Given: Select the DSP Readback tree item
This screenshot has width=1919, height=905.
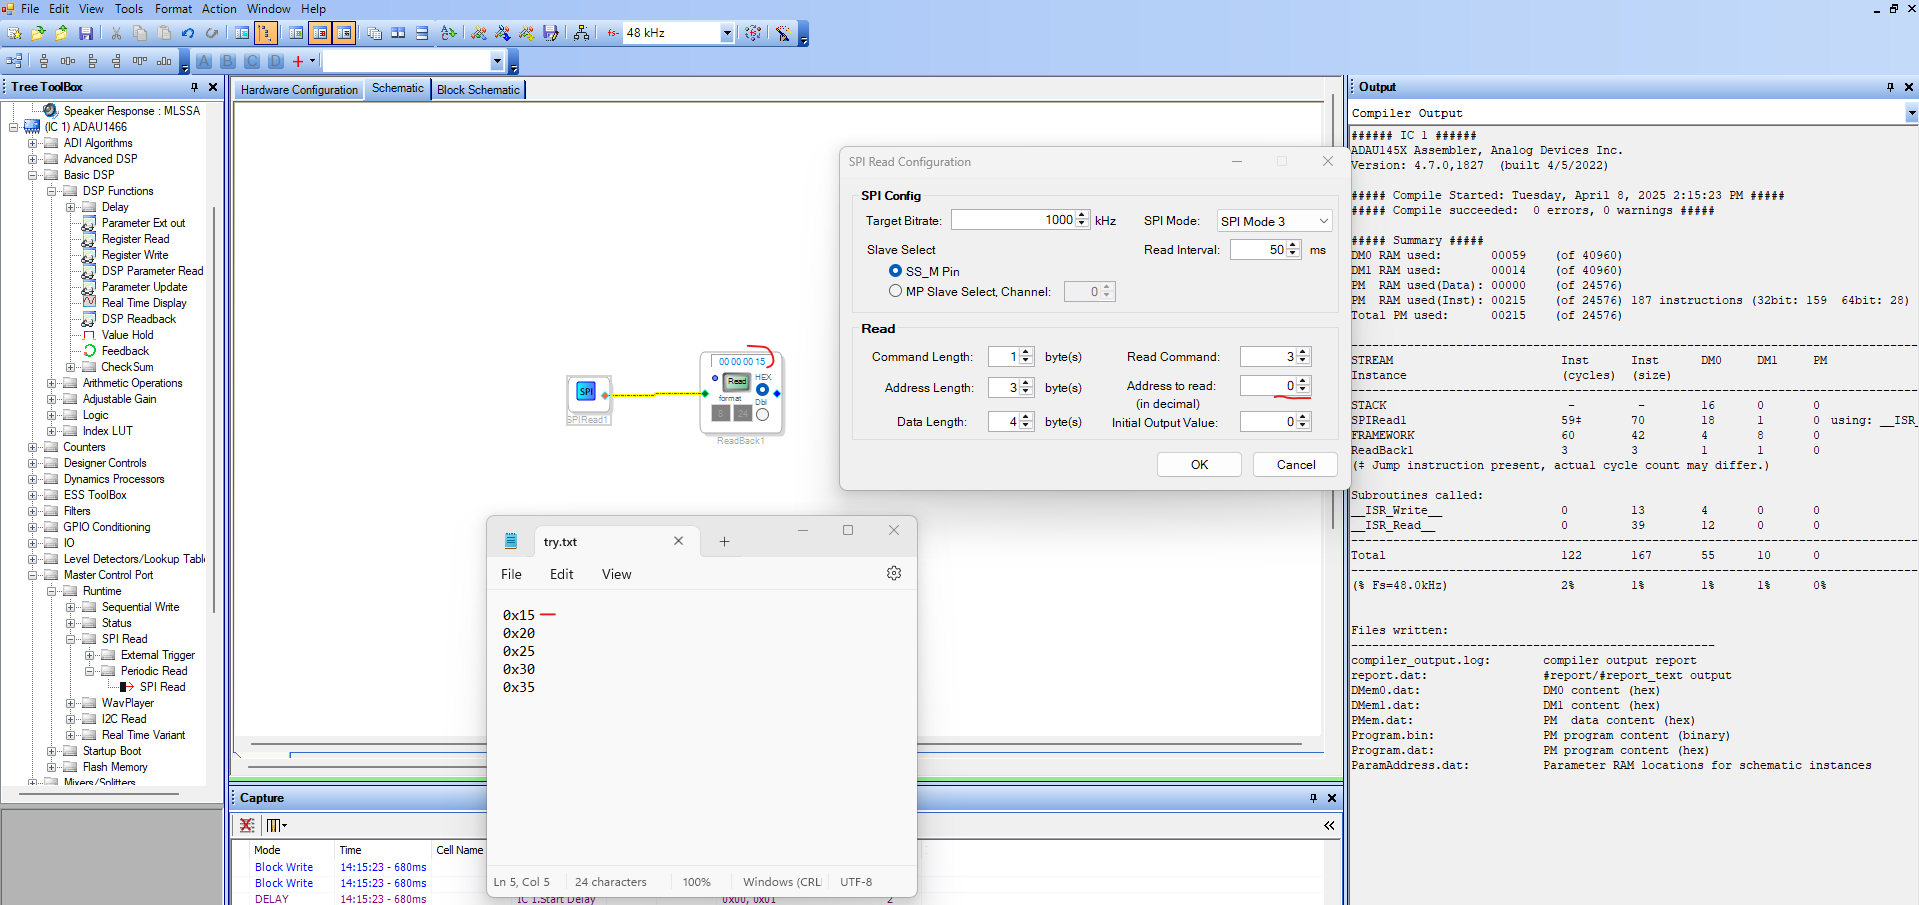Looking at the screenshot, I should (139, 319).
